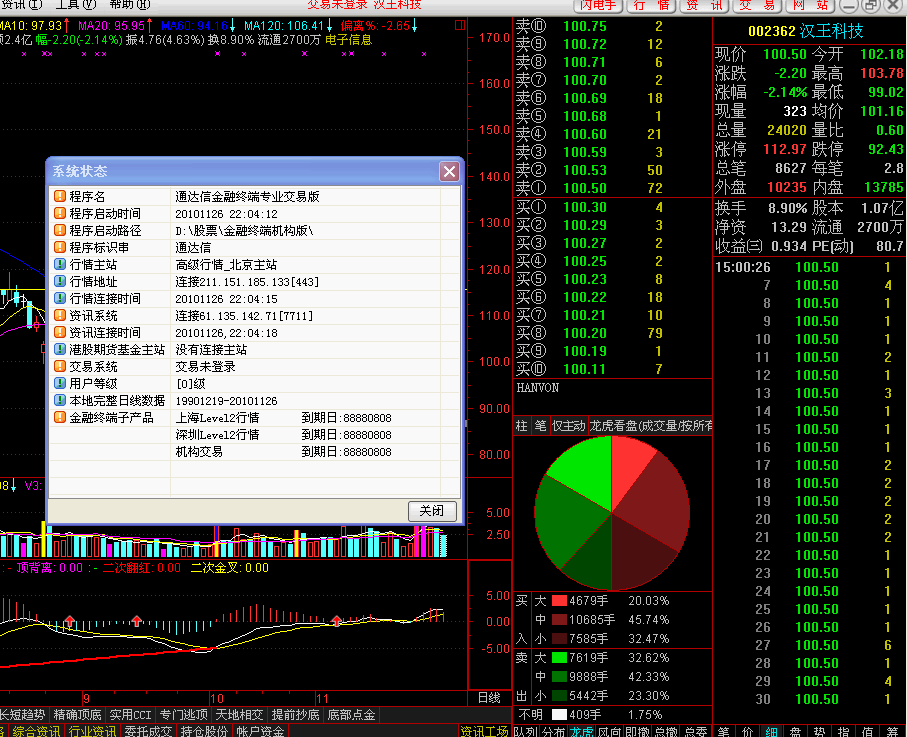
Task: Switch to the 队列 tab
Action: coord(525,732)
